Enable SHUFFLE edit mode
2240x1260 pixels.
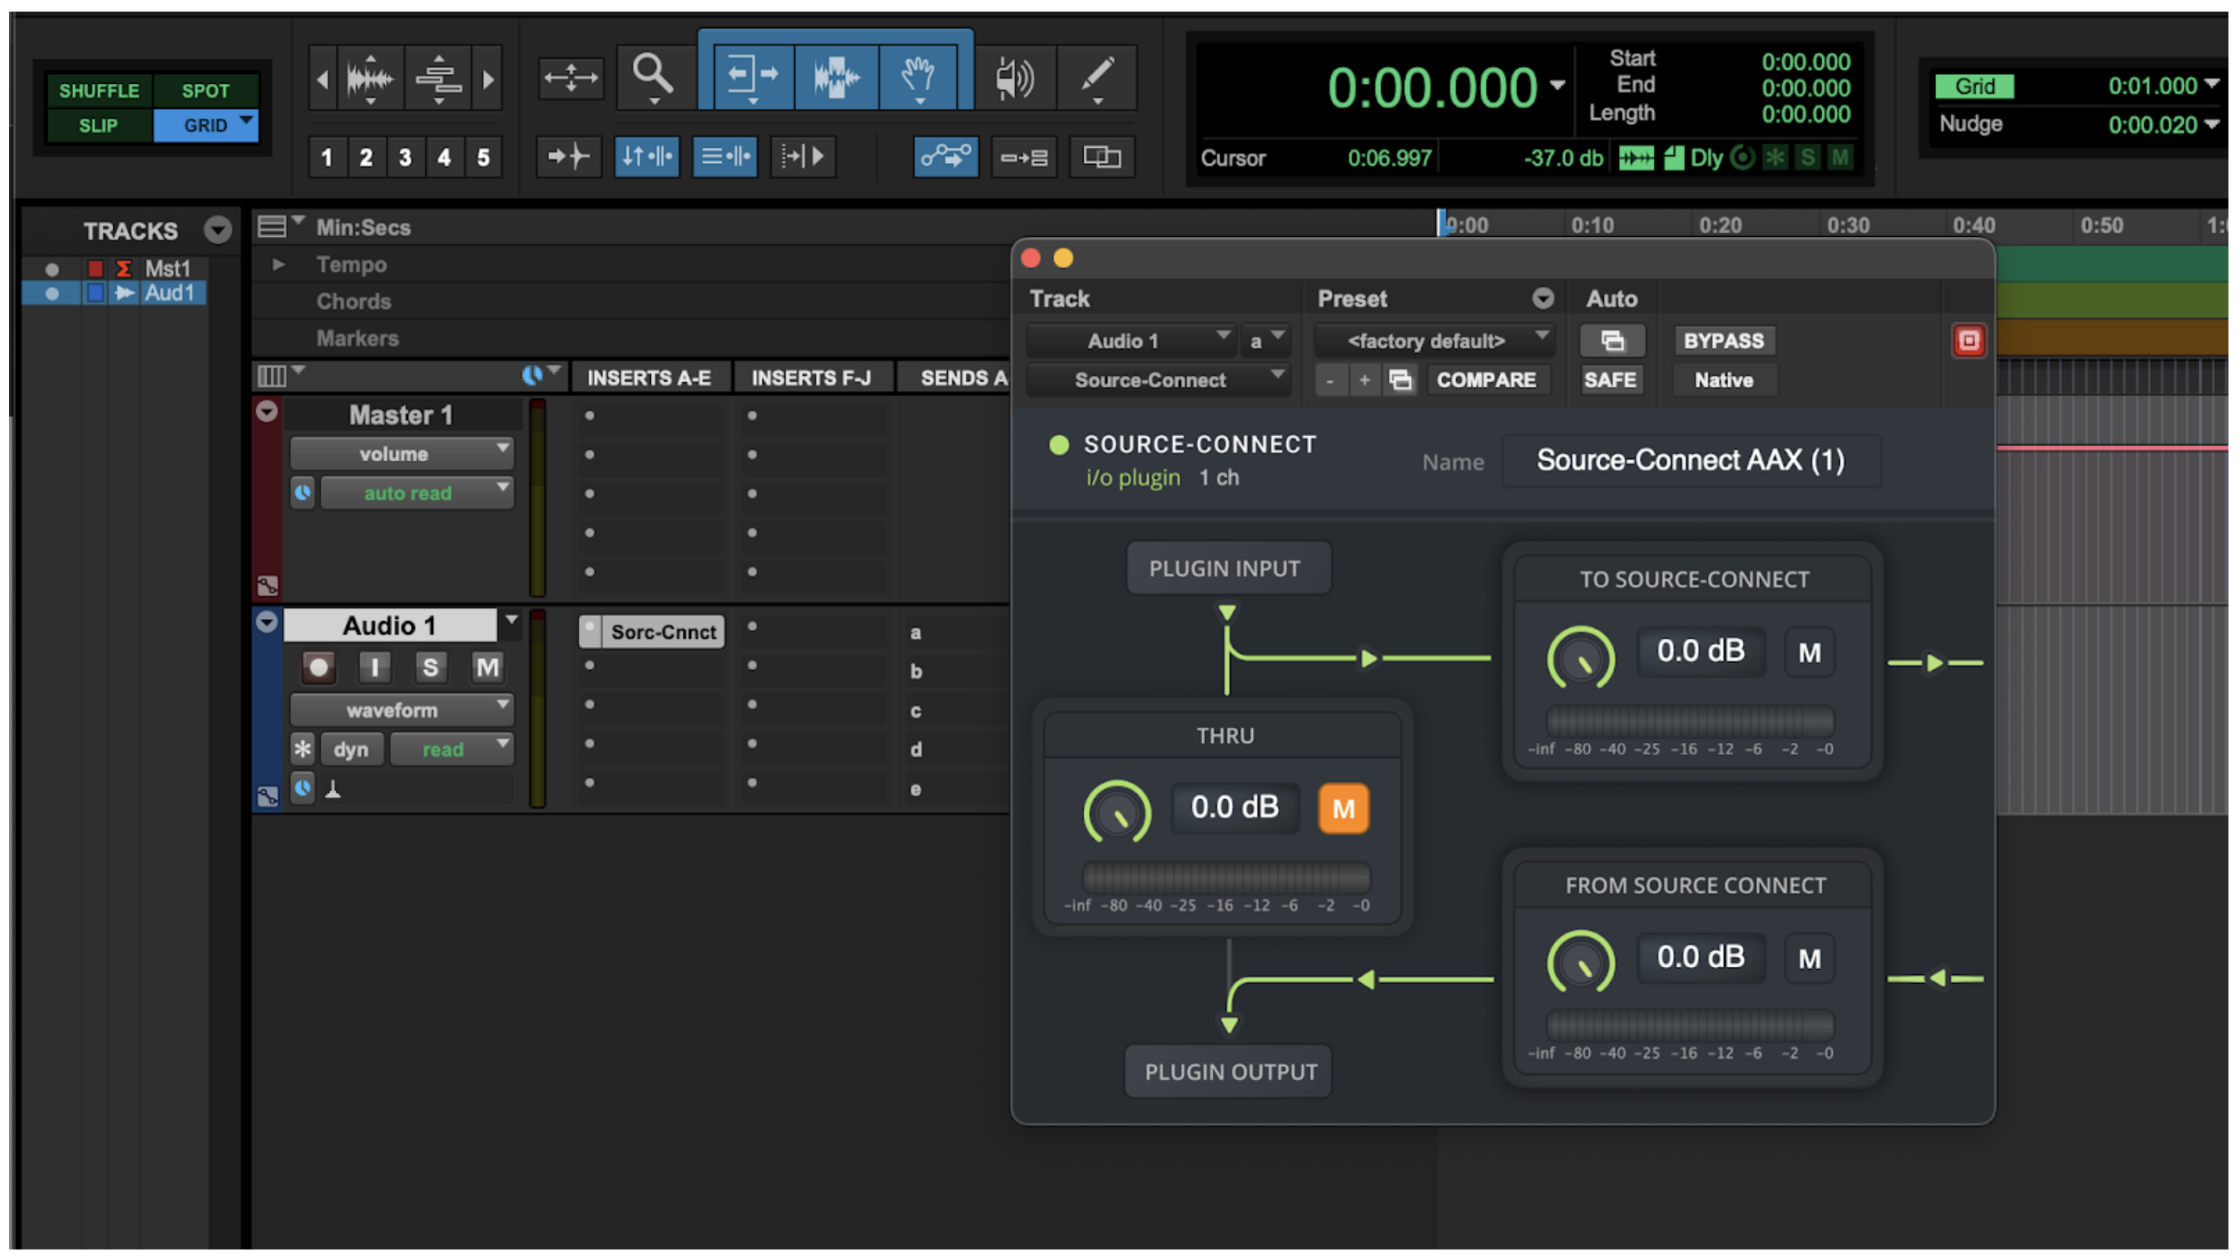pos(98,90)
